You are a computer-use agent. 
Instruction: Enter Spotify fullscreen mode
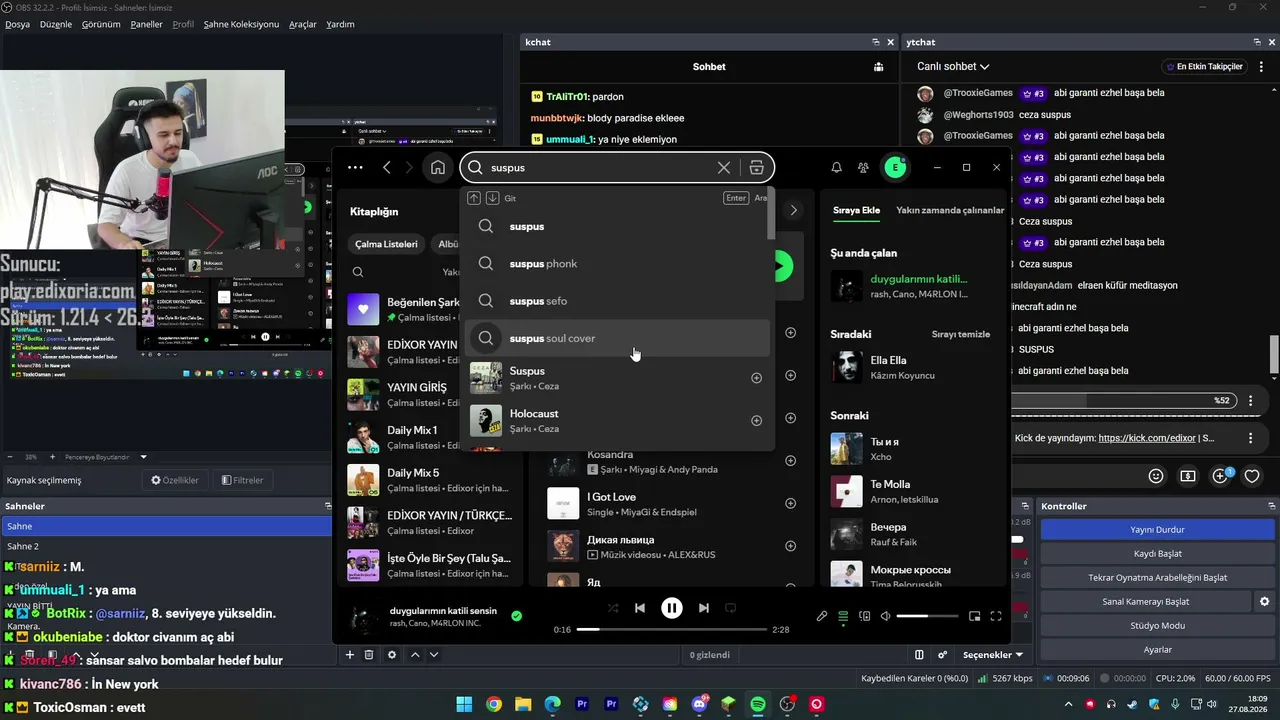coord(996,617)
